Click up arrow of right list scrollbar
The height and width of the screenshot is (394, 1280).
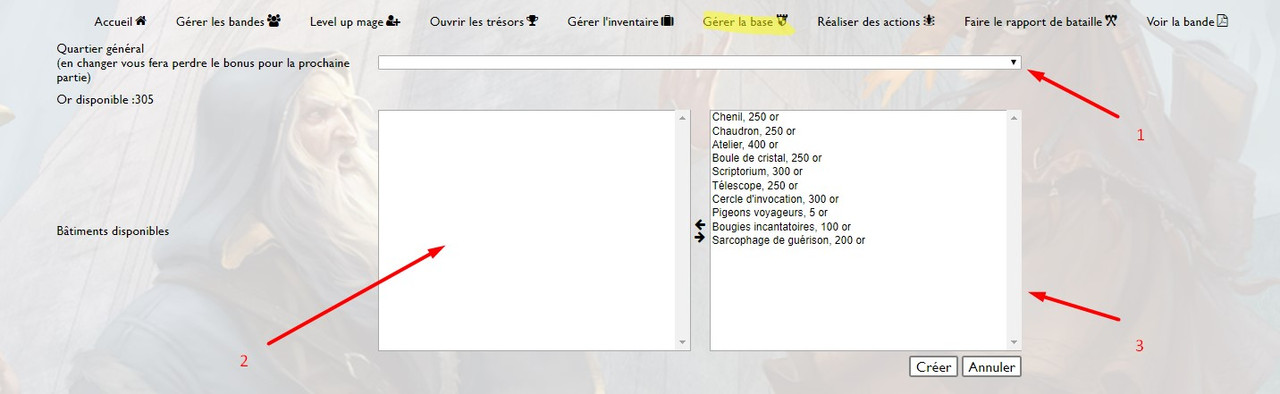tap(1014, 118)
